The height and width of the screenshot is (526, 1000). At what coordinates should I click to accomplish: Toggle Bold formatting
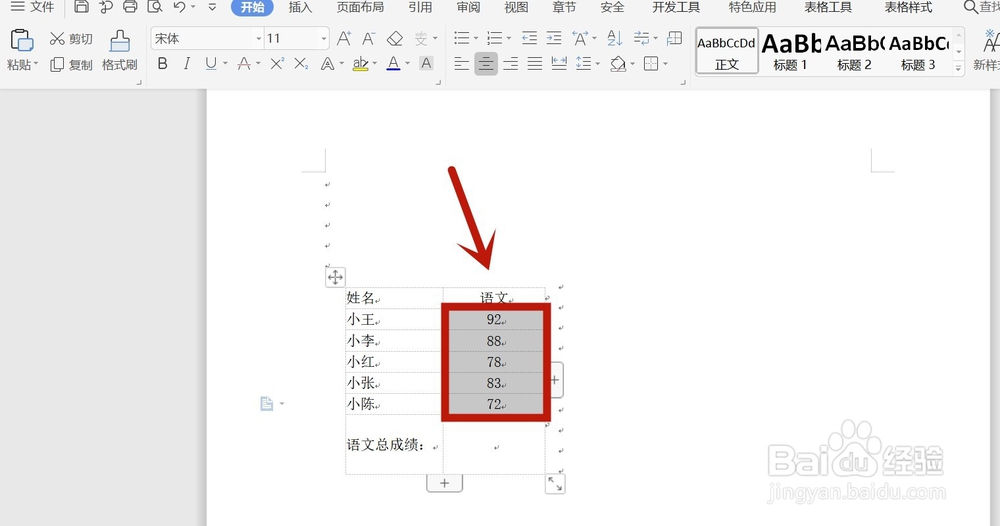[x=163, y=63]
